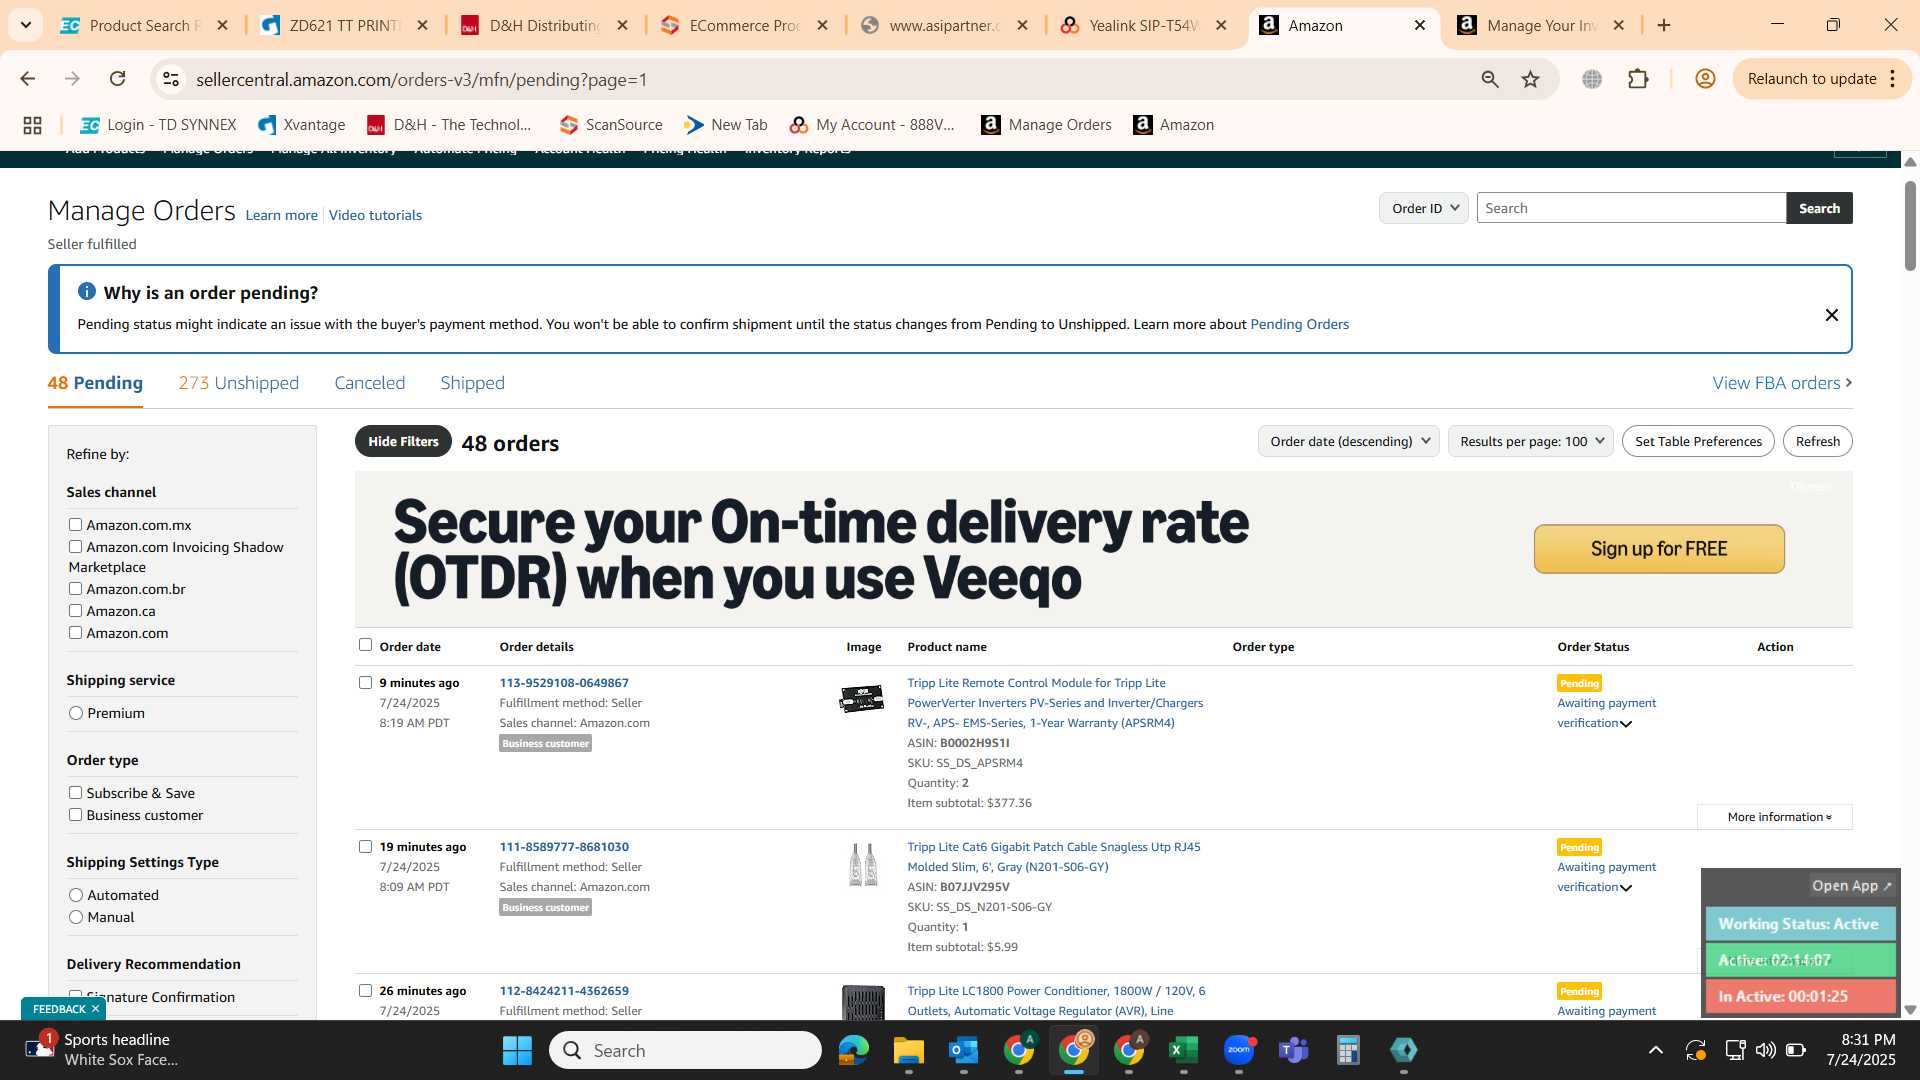1920x1080 pixels.
Task: Bookmark this page with the star icon
Action: click(1530, 79)
